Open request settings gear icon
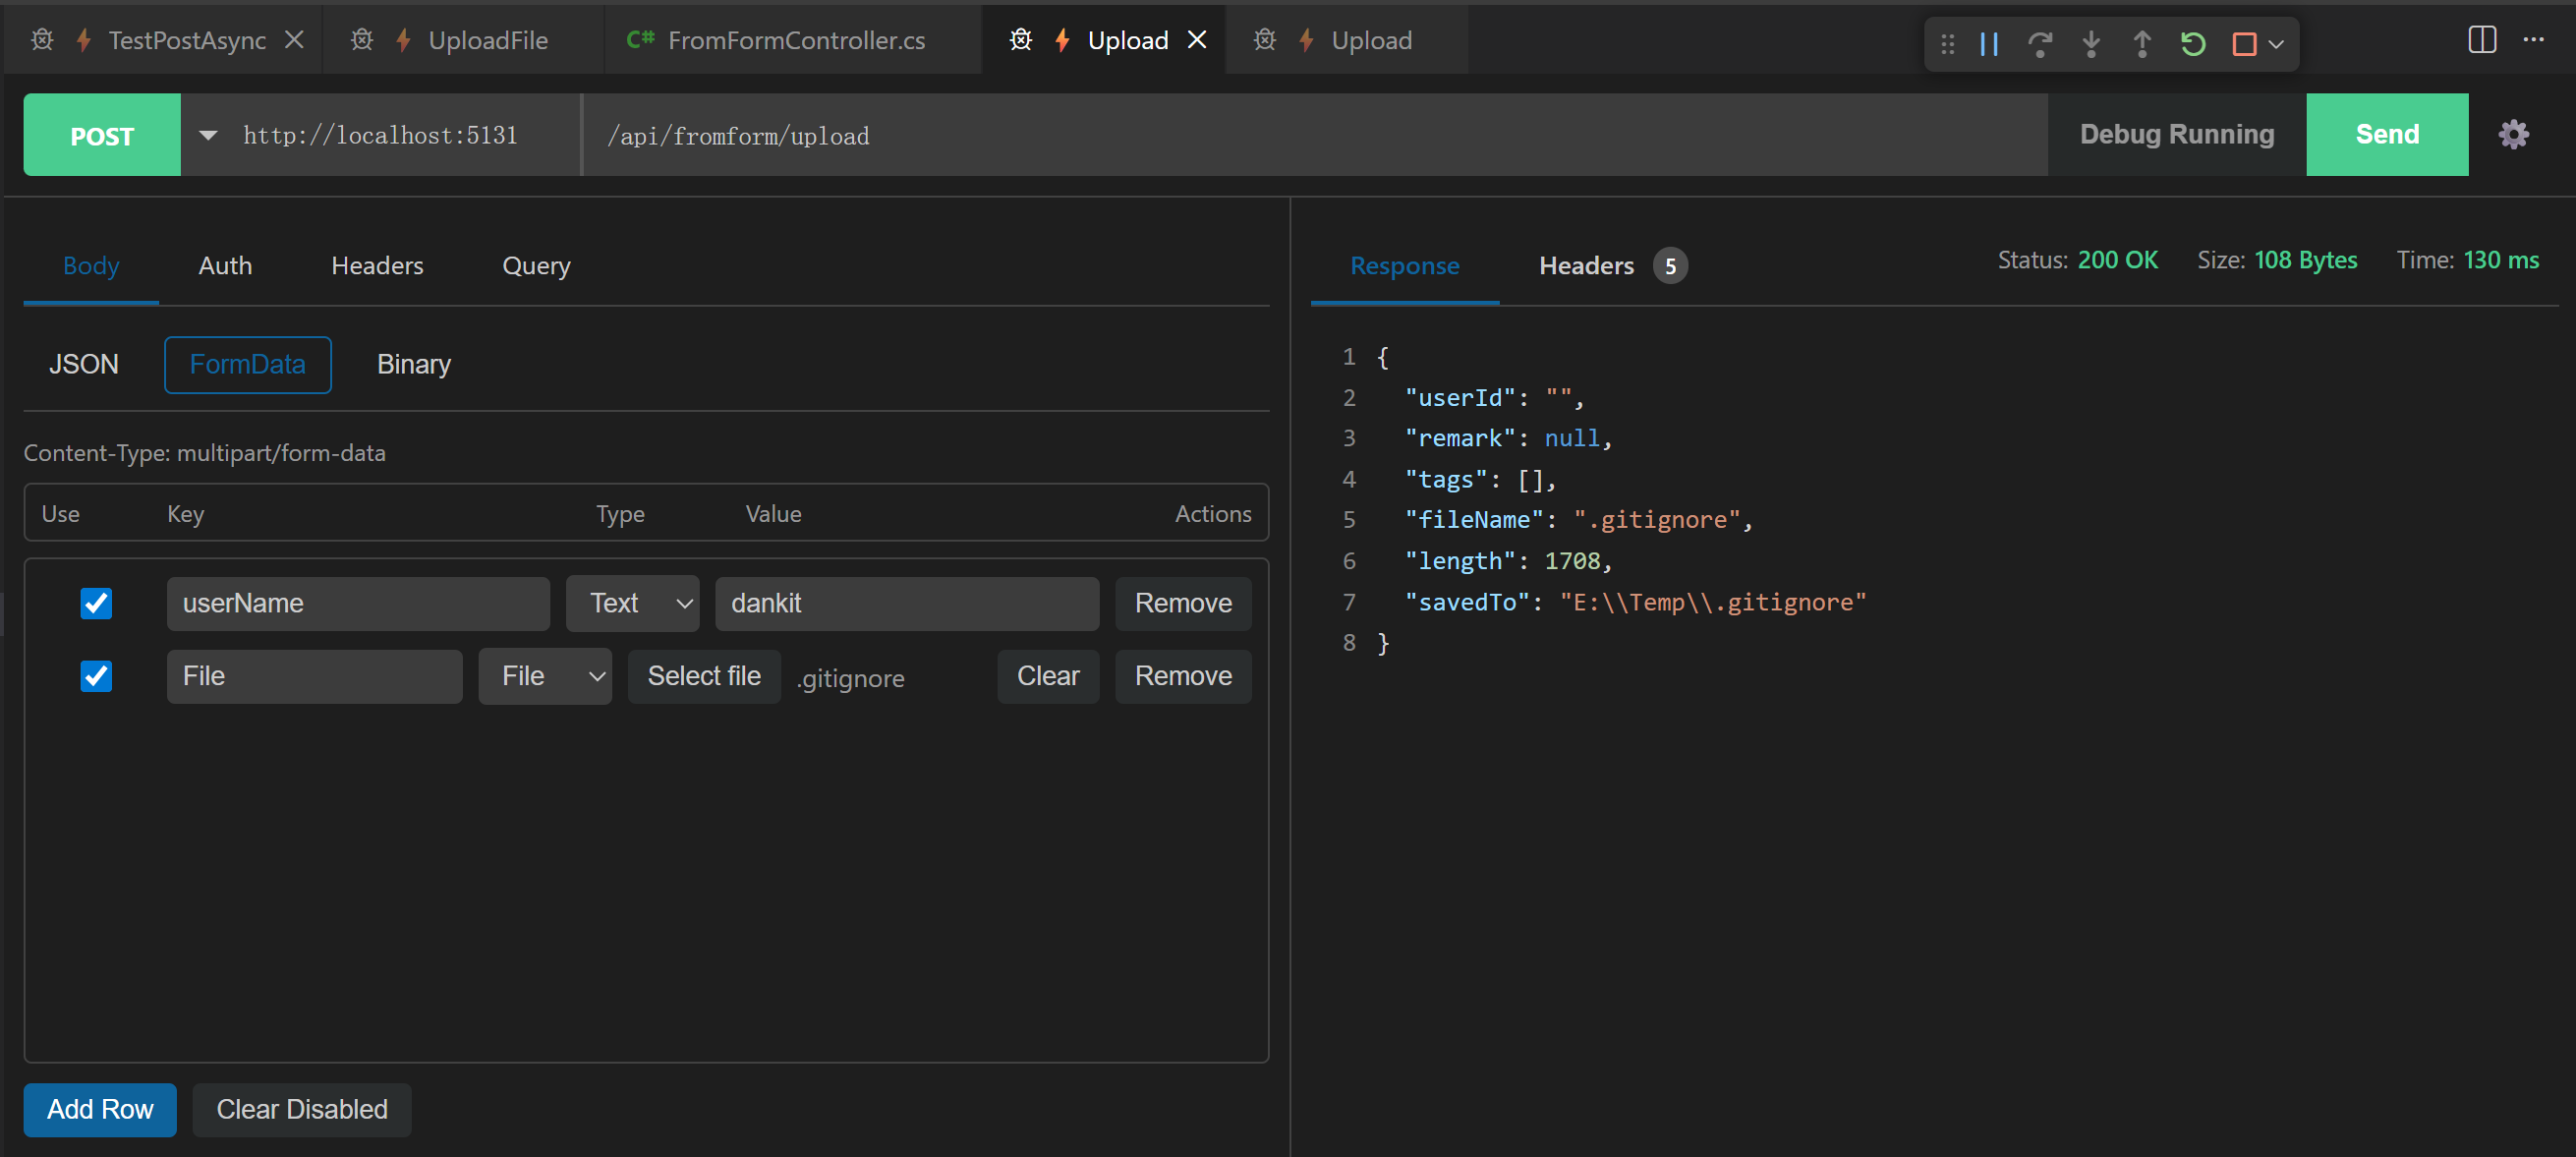 2513,135
